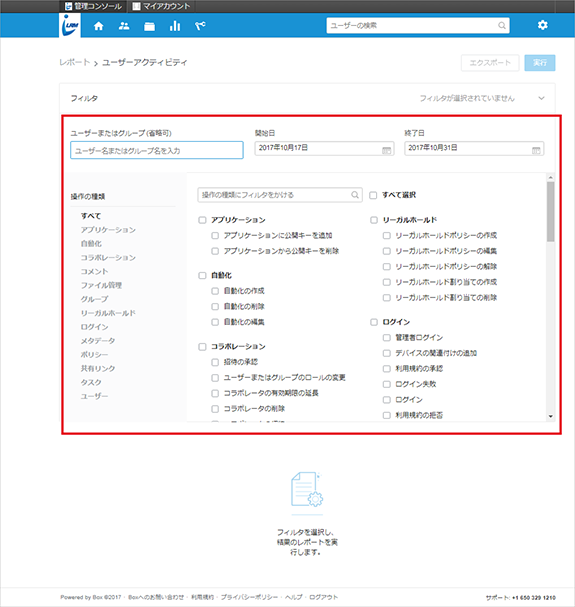Click the エクスポート button
The width and height of the screenshot is (575, 607).
point(490,63)
